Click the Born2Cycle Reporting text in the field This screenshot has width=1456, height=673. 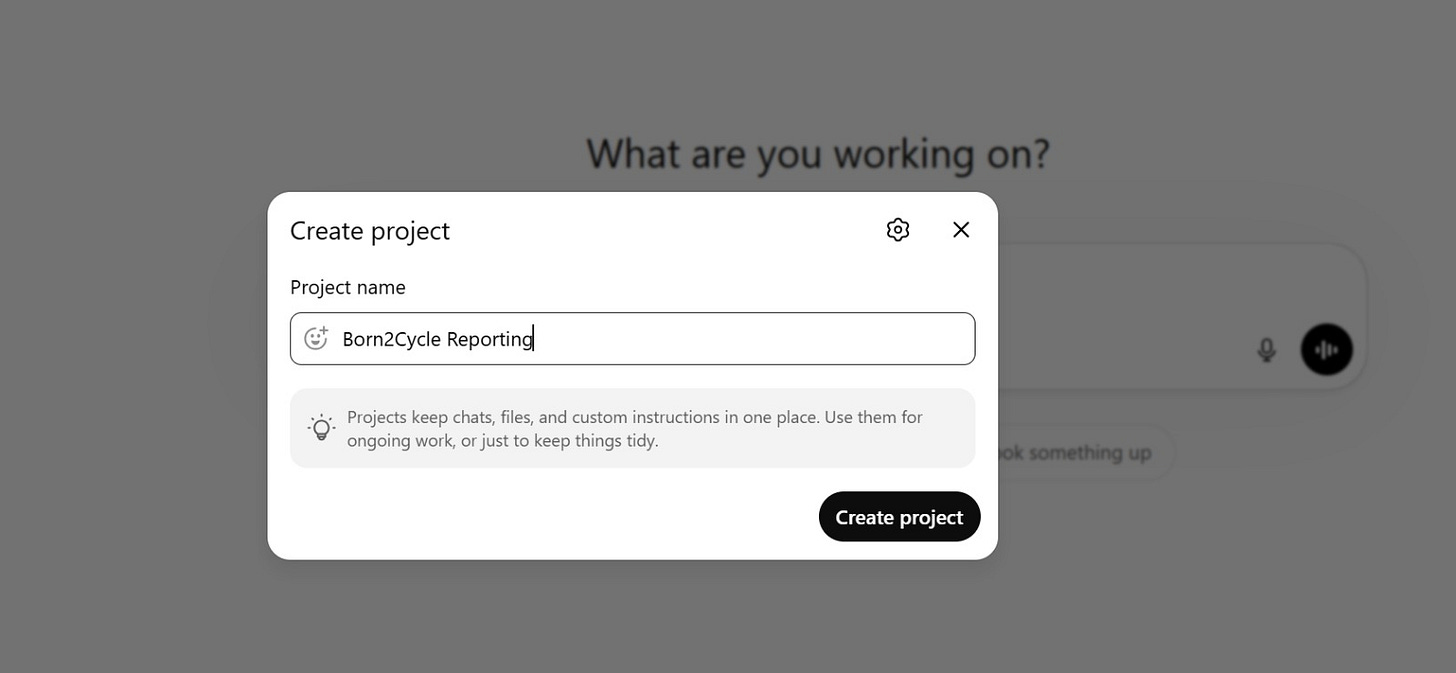[x=438, y=339]
